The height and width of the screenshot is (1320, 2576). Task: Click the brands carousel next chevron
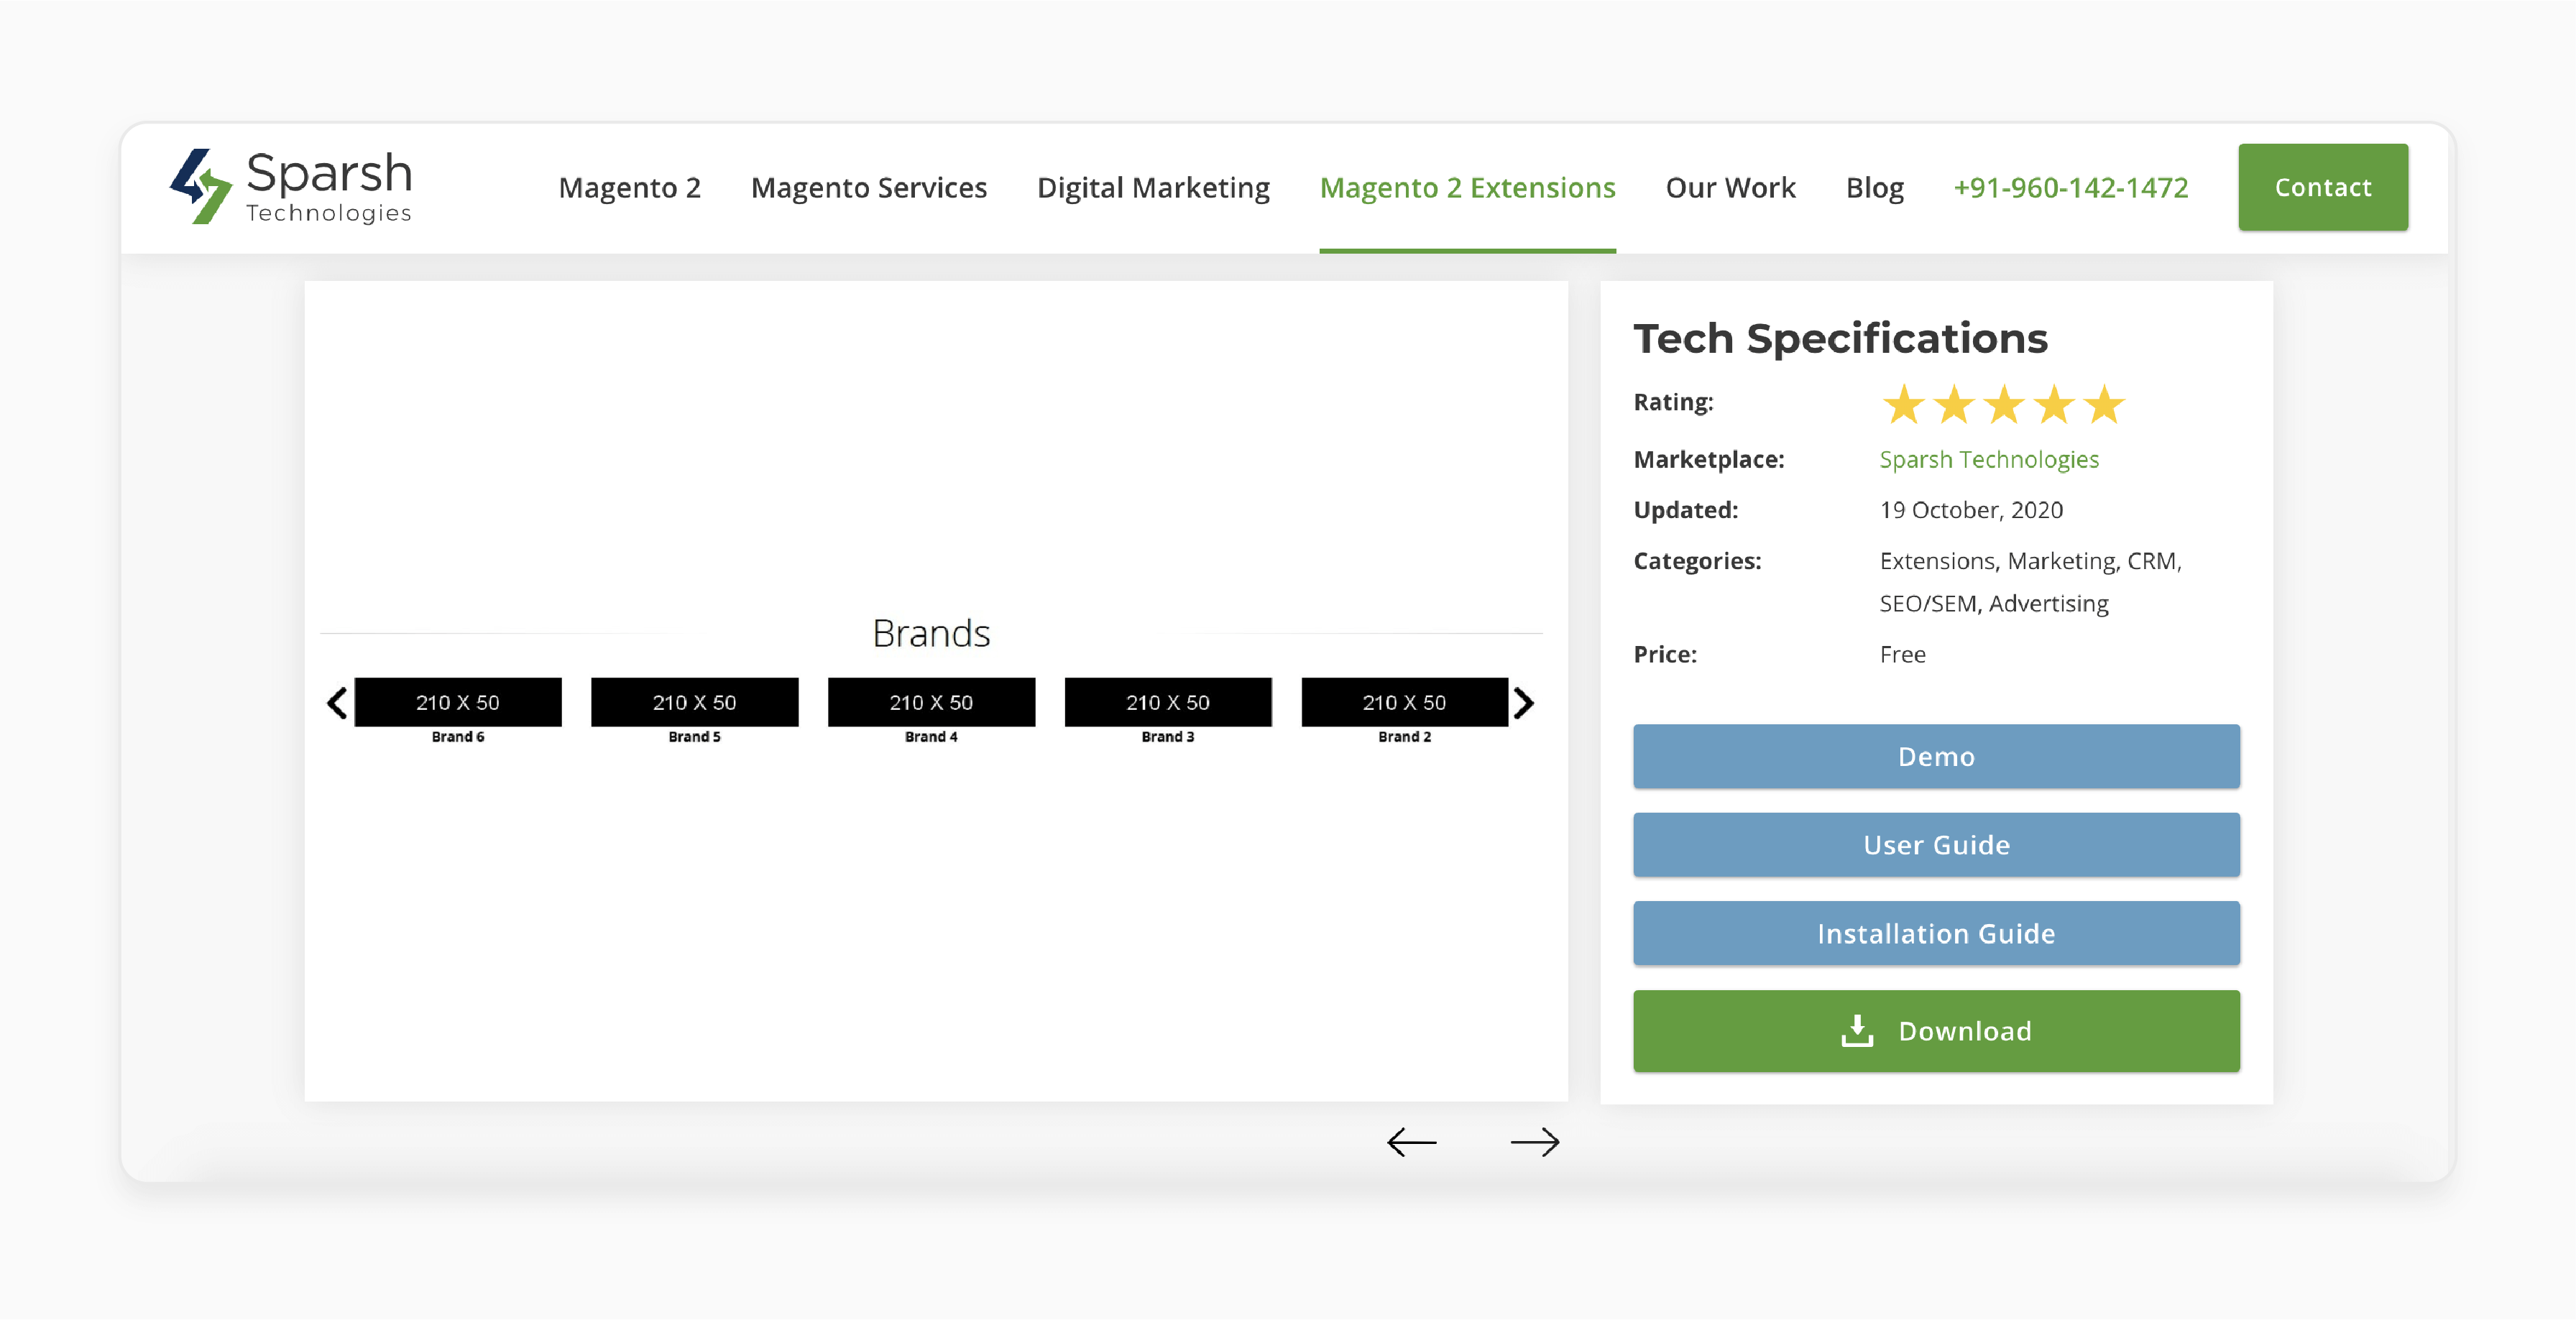click(x=1523, y=703)
